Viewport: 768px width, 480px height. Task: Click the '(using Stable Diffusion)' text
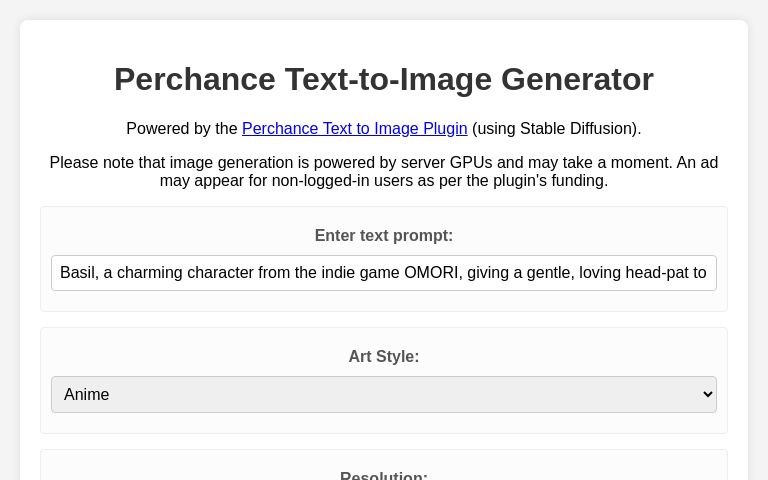(x=556, y=129)
